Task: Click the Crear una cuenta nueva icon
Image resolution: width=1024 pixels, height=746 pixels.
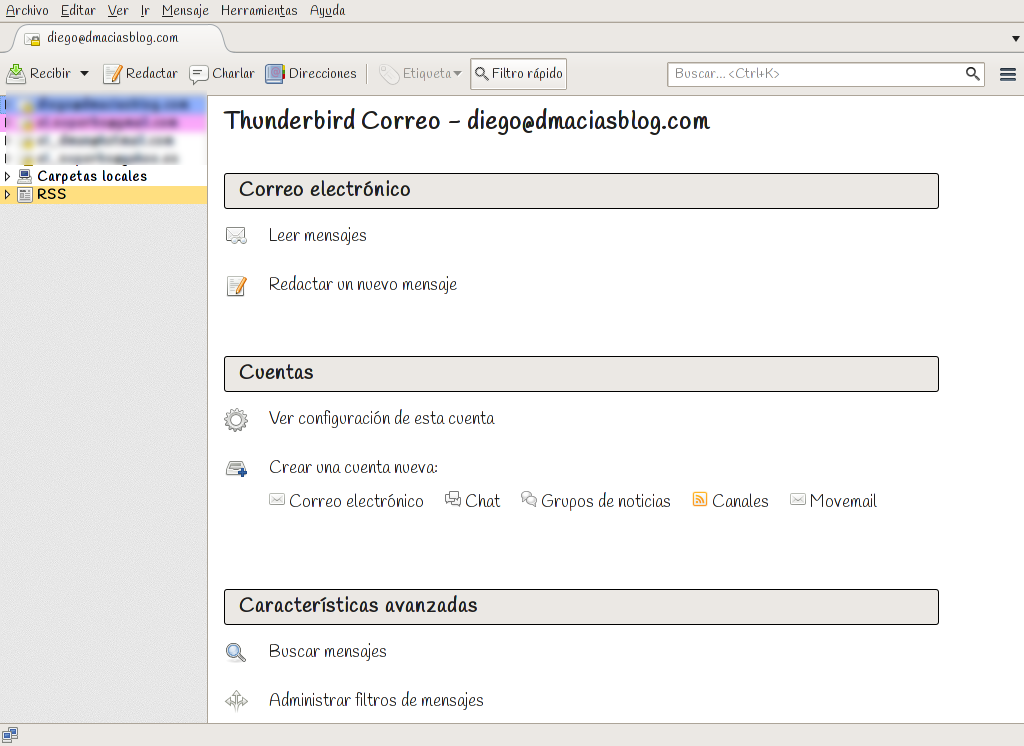Action: click(x=236, y=468)
